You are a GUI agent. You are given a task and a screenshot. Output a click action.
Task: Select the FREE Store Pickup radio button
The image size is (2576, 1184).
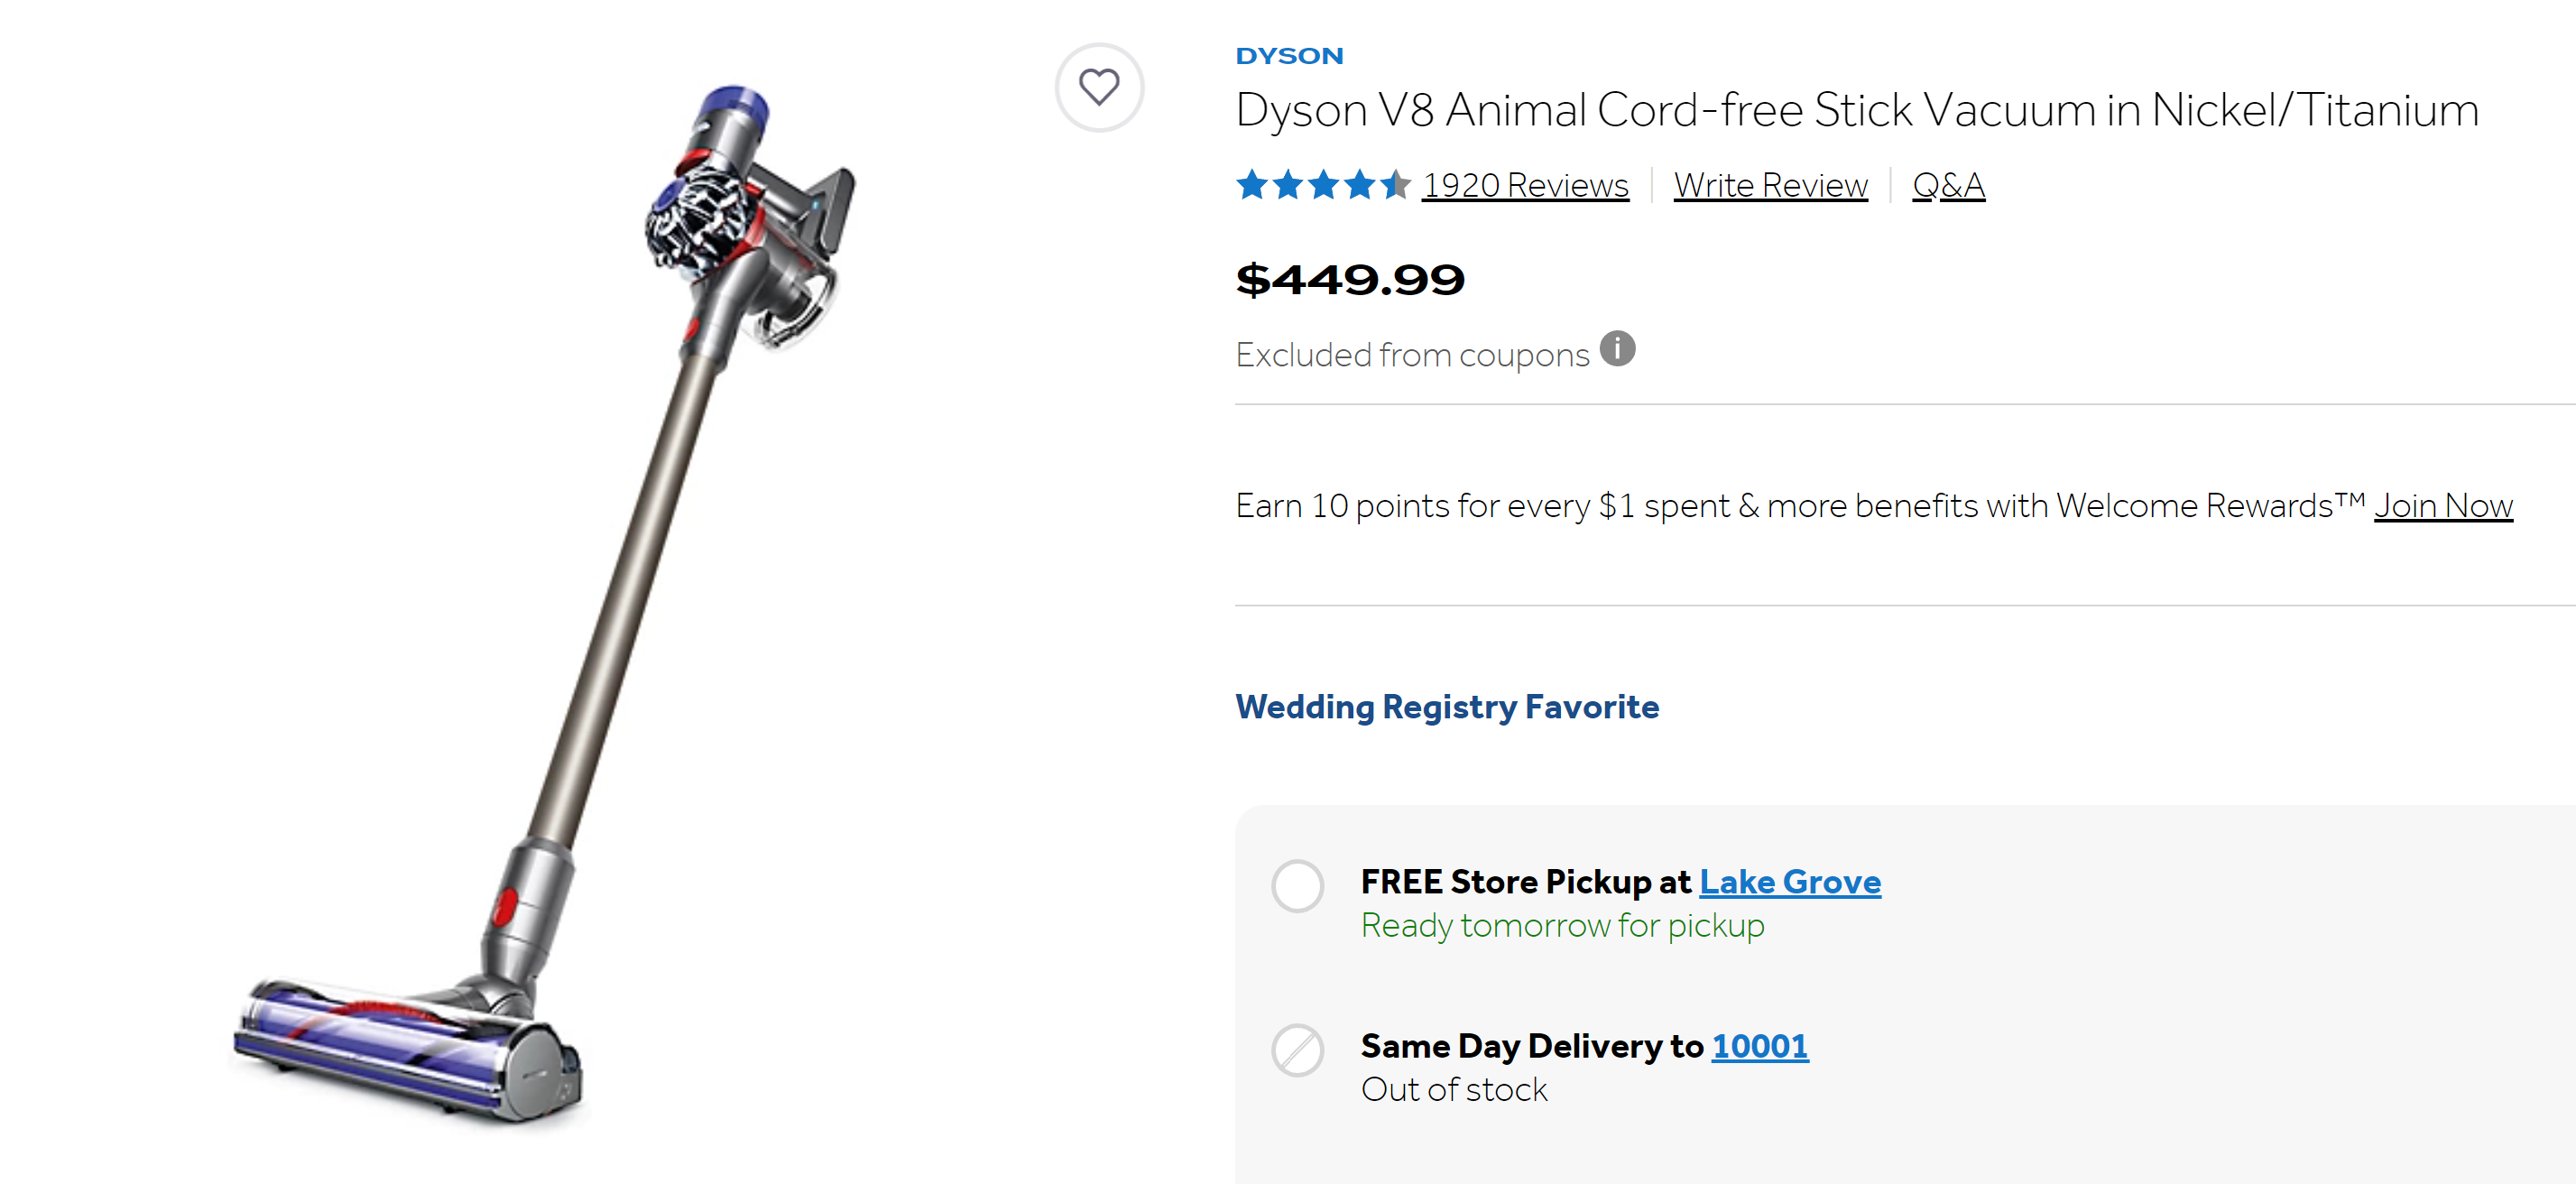point(1297,885)
